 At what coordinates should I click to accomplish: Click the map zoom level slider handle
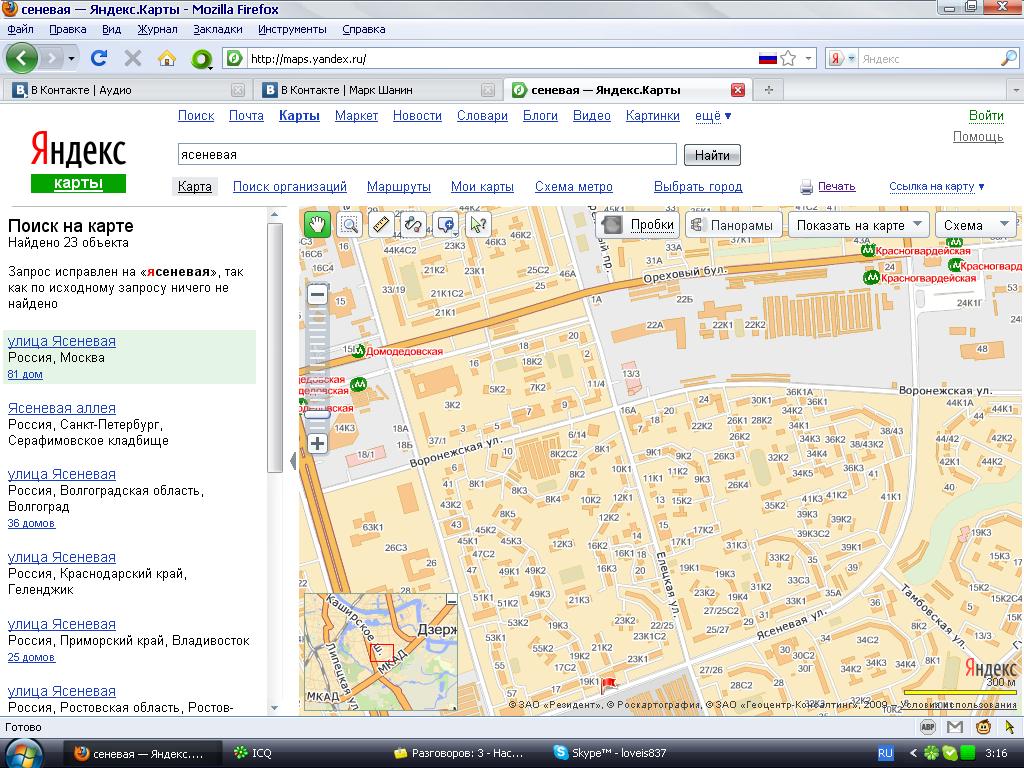coord(317,414)
